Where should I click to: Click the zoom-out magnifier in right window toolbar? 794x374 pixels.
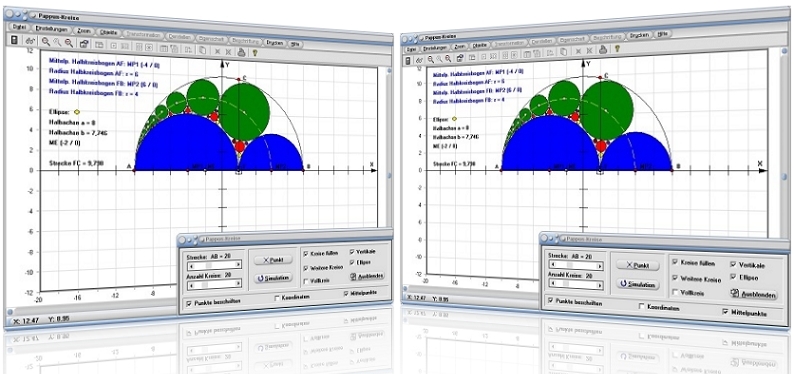449,58
